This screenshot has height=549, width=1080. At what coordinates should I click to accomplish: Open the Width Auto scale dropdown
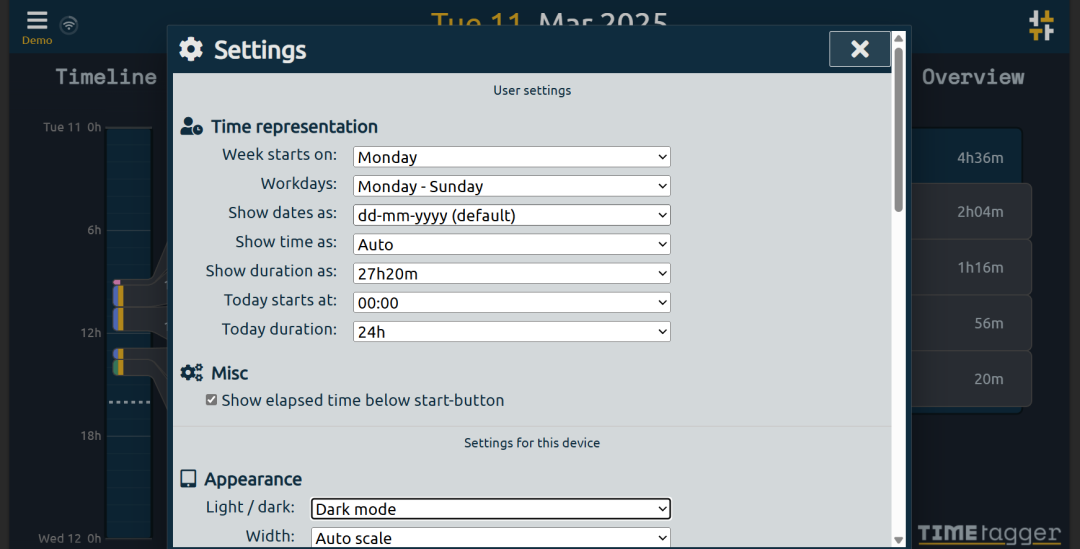click(490, 538)
